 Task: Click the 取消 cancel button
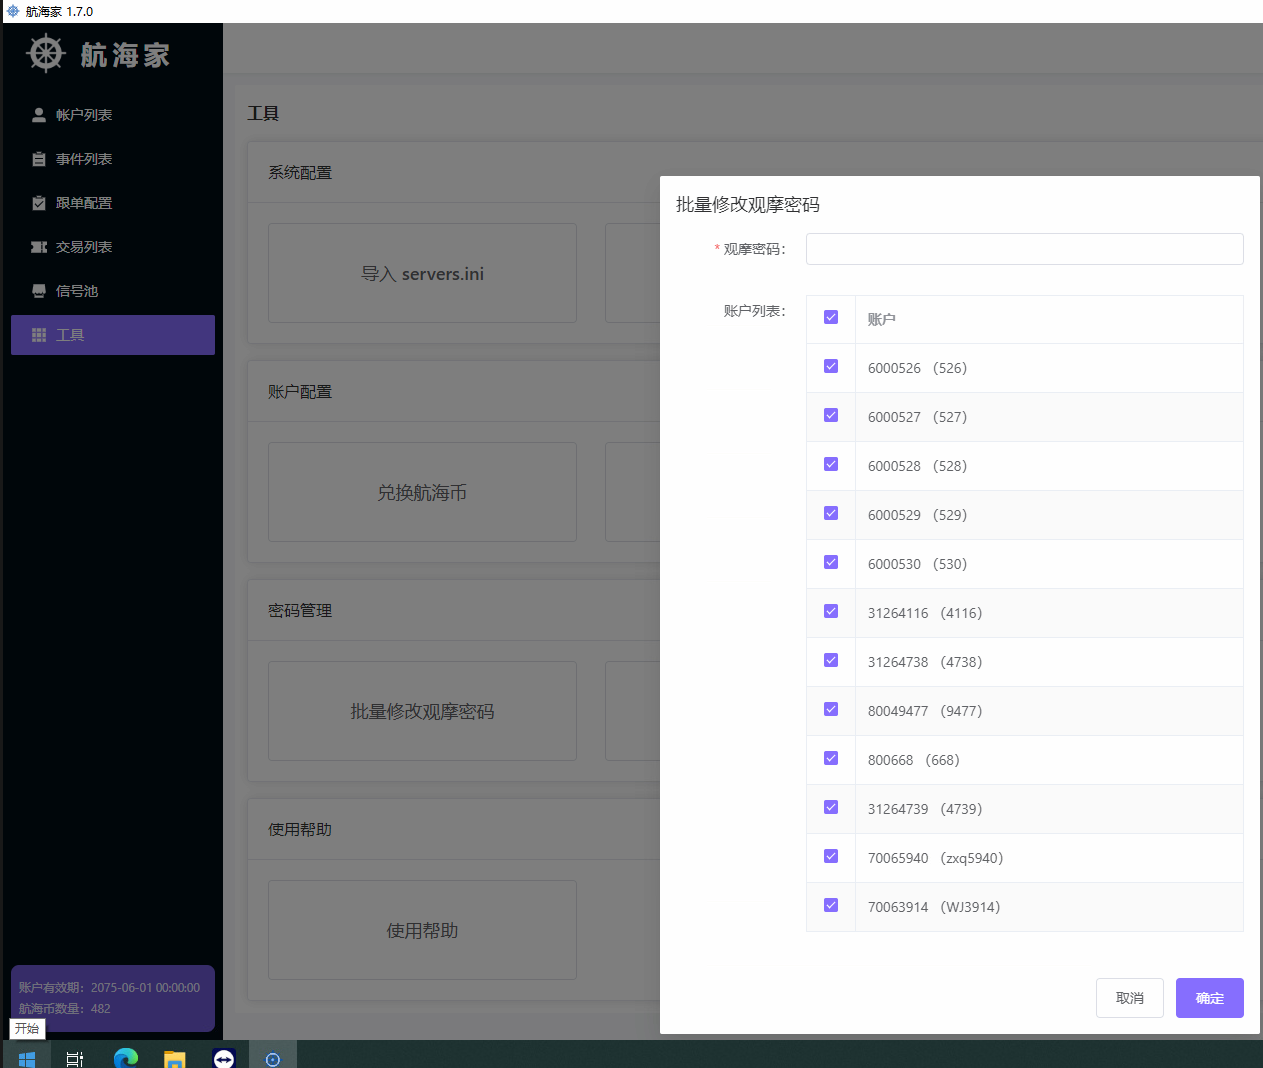[x=1129, y=998]
